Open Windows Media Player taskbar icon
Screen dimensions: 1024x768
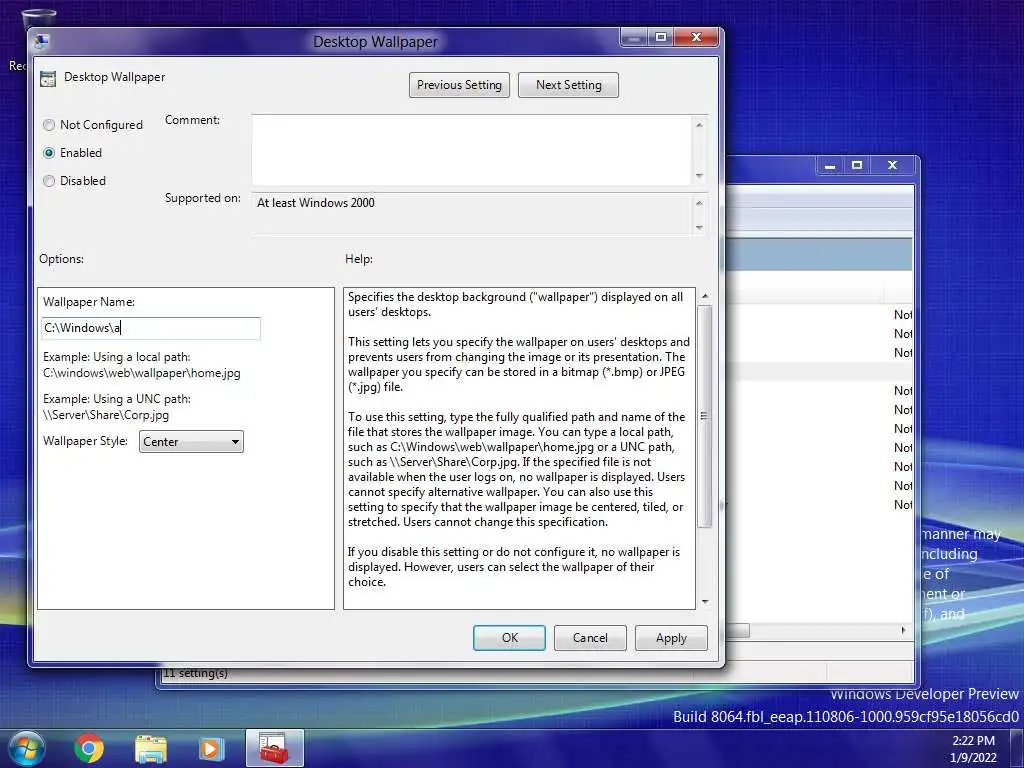(210, 749)
